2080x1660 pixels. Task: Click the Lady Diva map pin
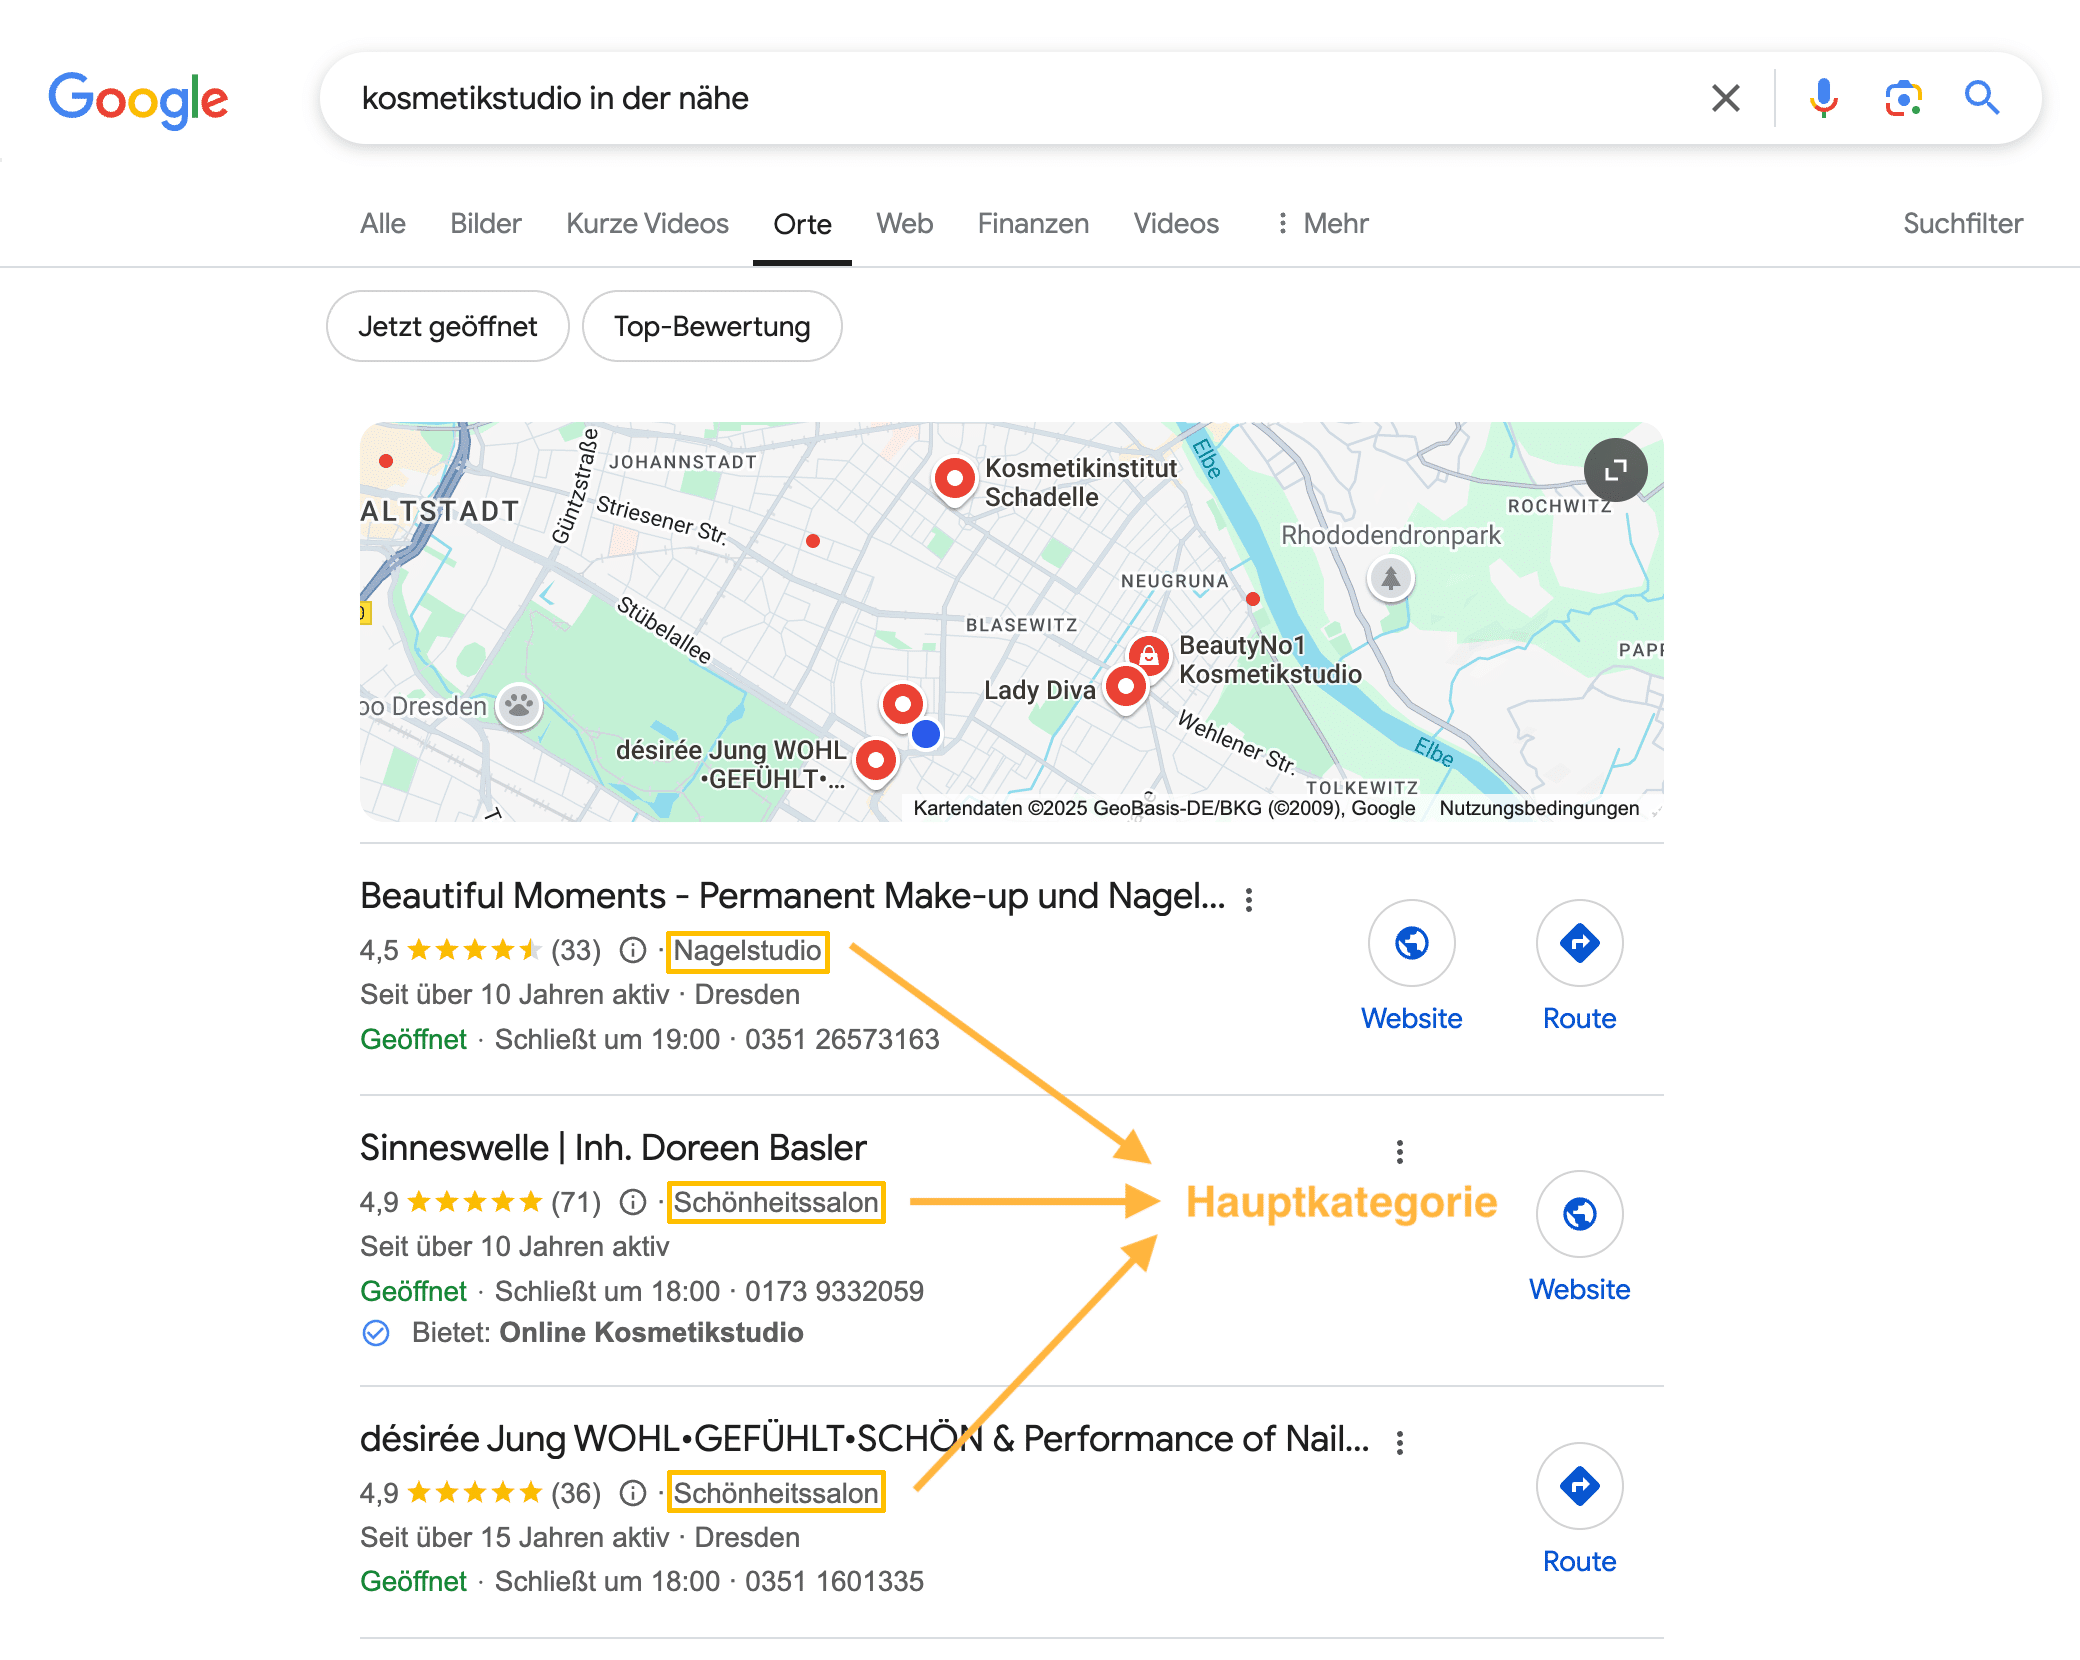click(1126, 688)
